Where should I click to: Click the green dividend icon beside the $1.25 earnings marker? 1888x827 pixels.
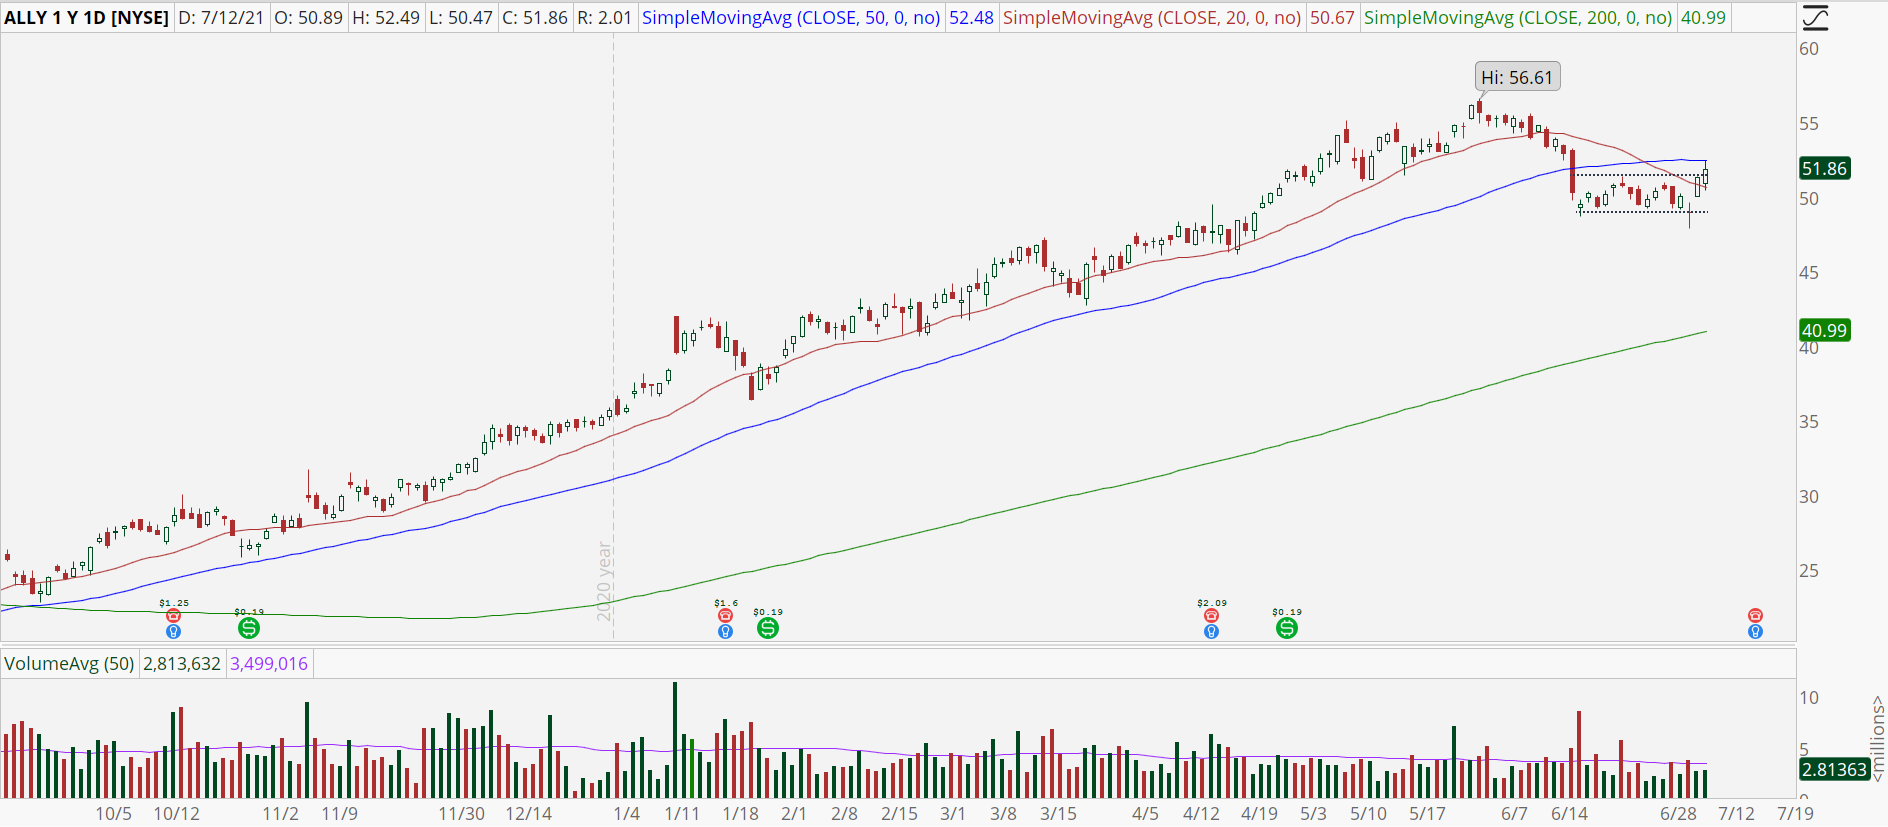(x=249, y=628)
